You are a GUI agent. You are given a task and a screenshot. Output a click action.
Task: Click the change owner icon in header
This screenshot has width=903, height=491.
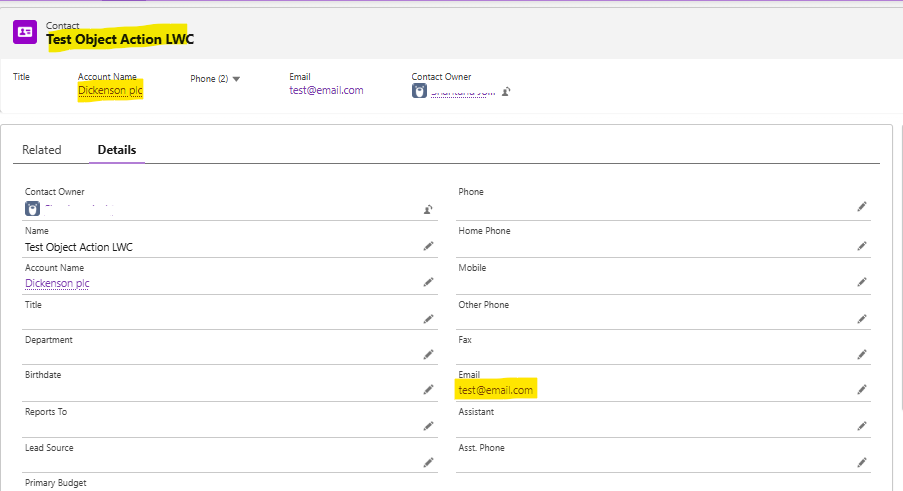(x=507, y=91)
